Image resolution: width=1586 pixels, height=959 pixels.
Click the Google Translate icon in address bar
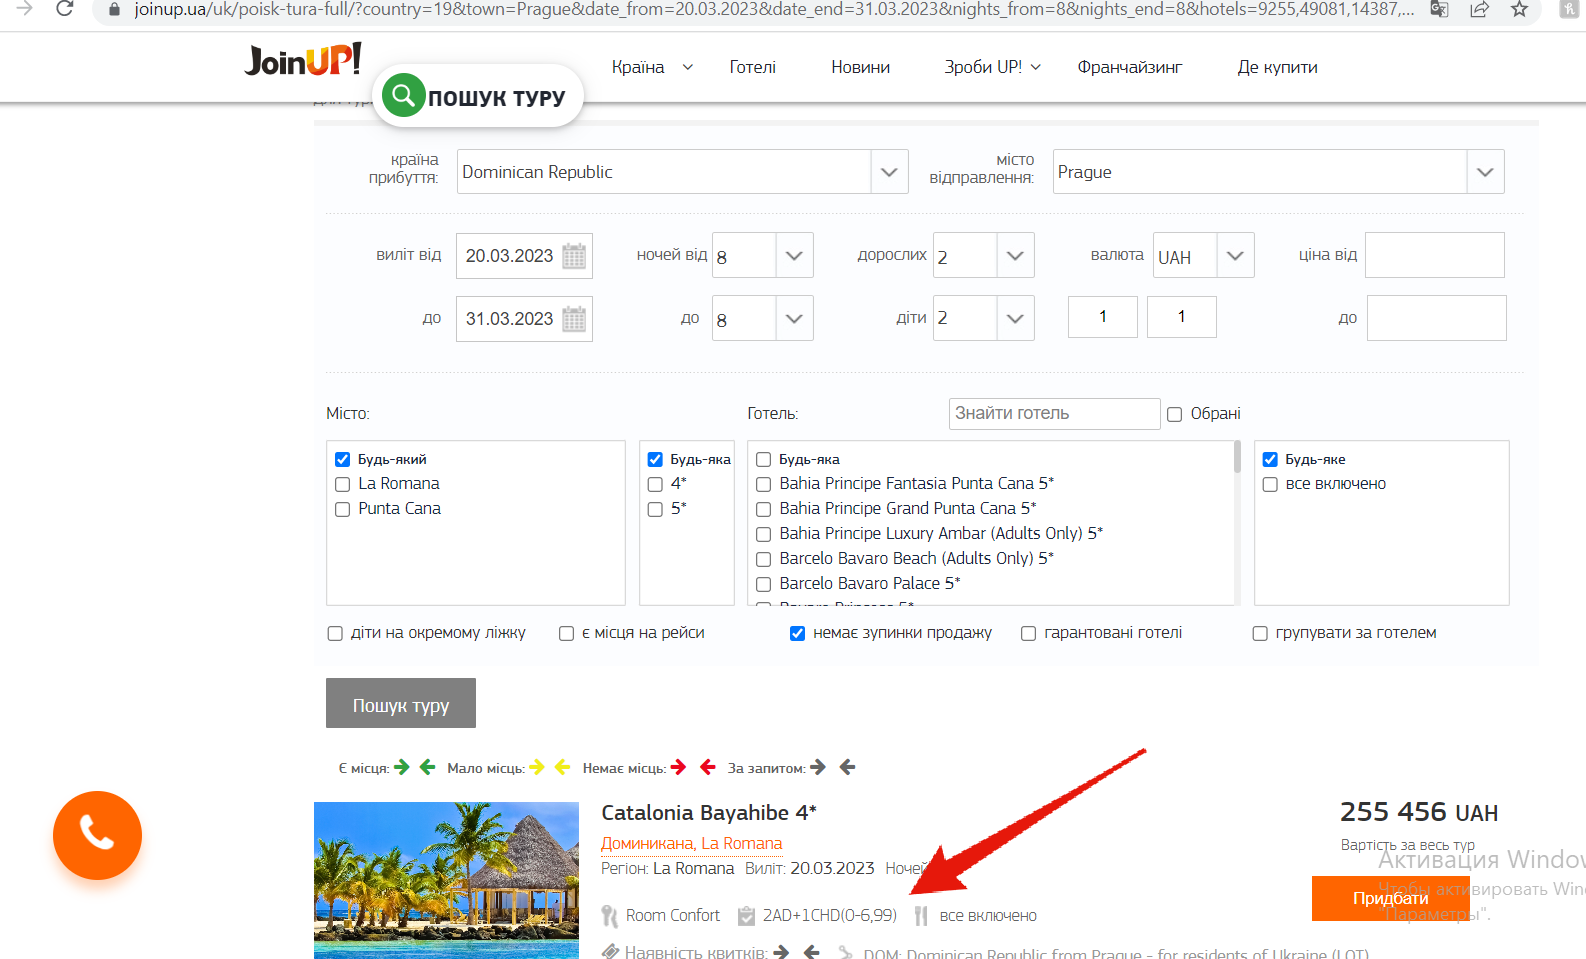tap(1439, 9)
